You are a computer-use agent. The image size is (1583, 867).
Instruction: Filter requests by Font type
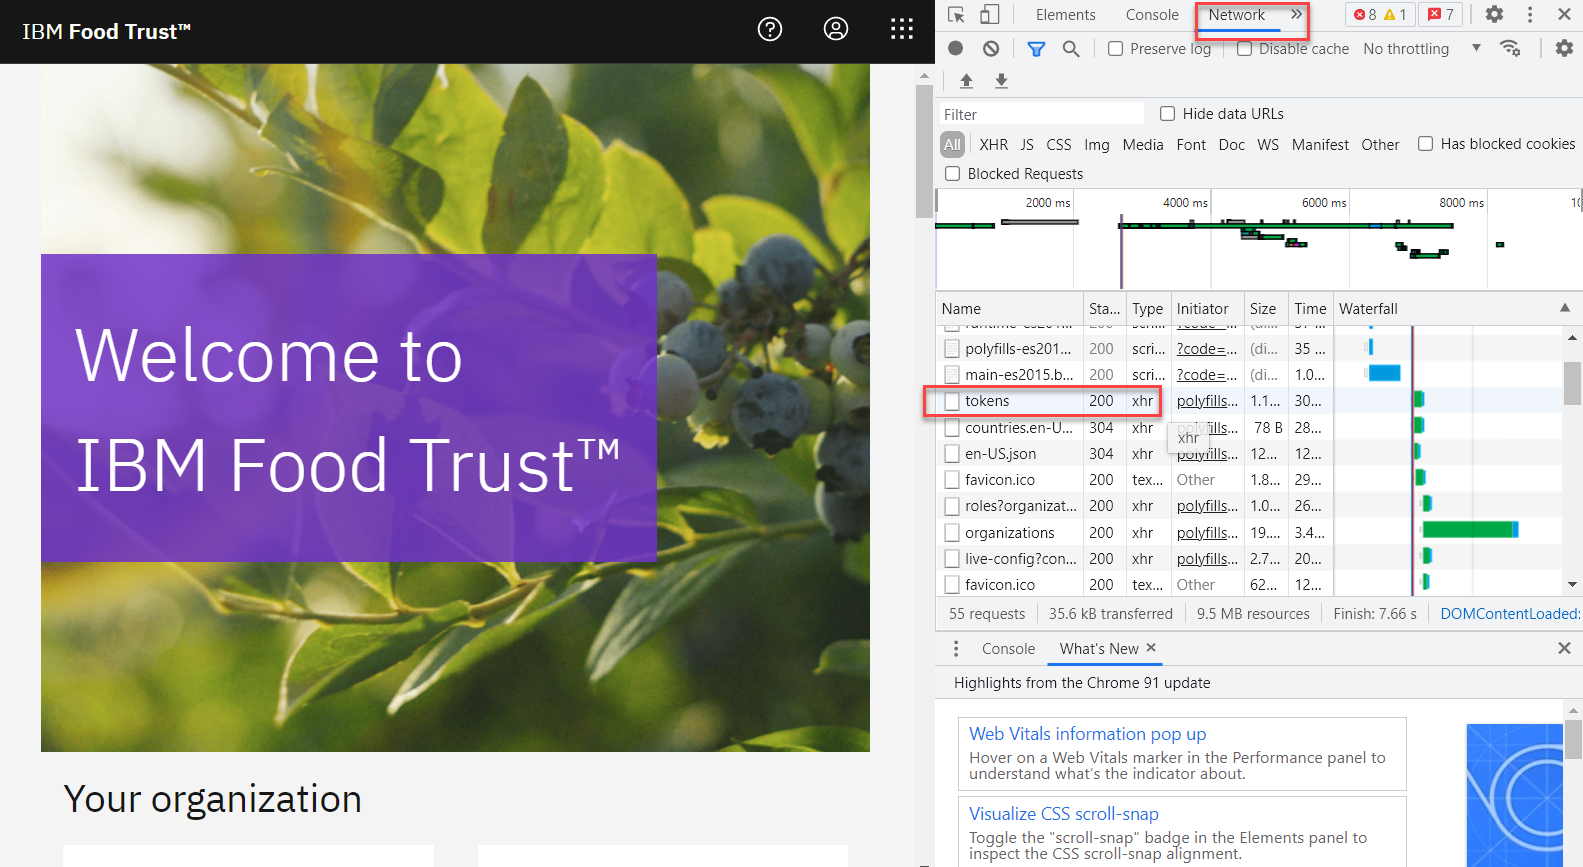(x=1191, y=144)
